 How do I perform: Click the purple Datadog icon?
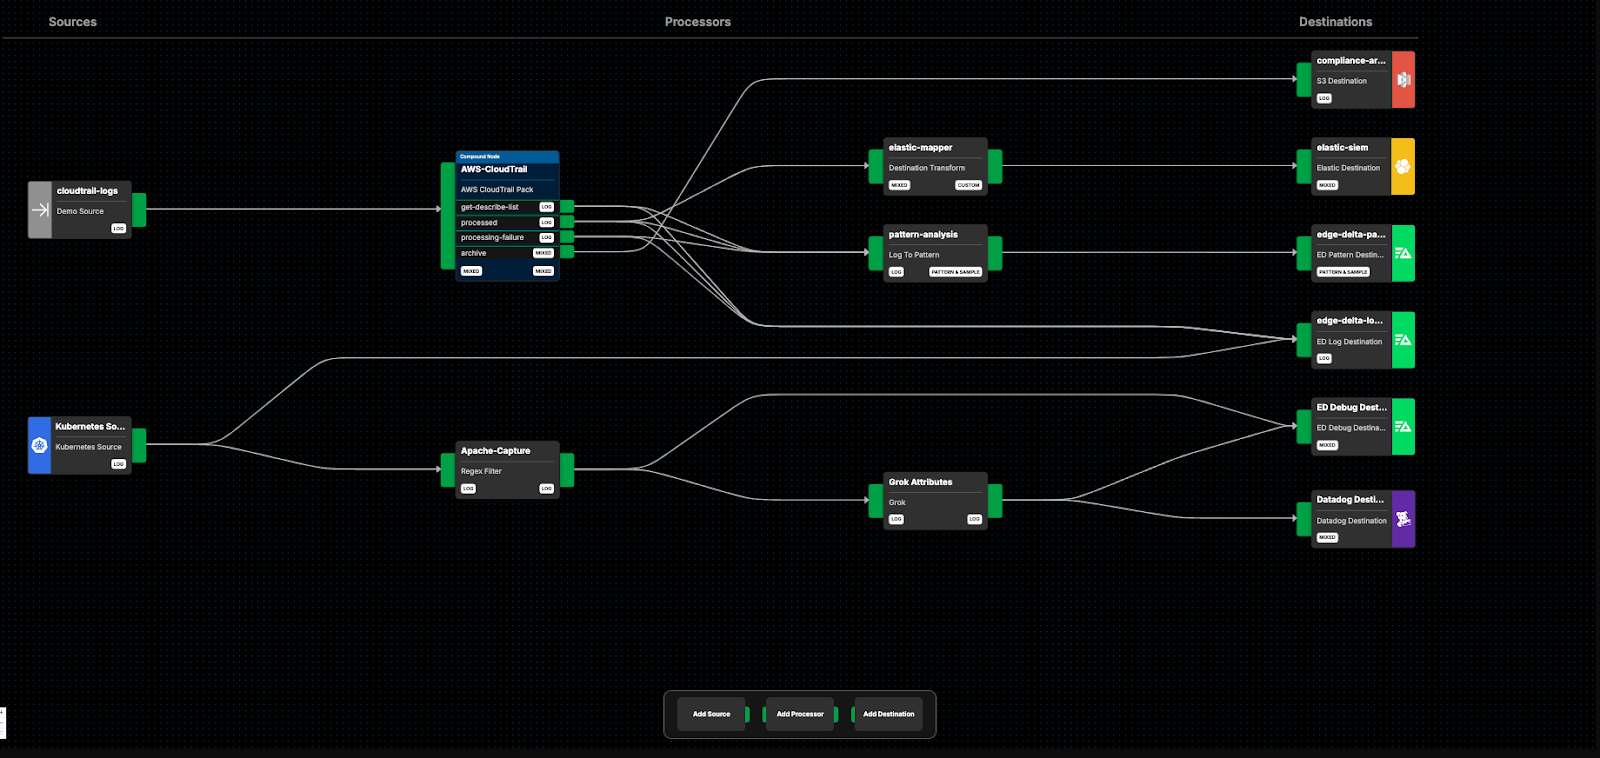pos(1403,519)
